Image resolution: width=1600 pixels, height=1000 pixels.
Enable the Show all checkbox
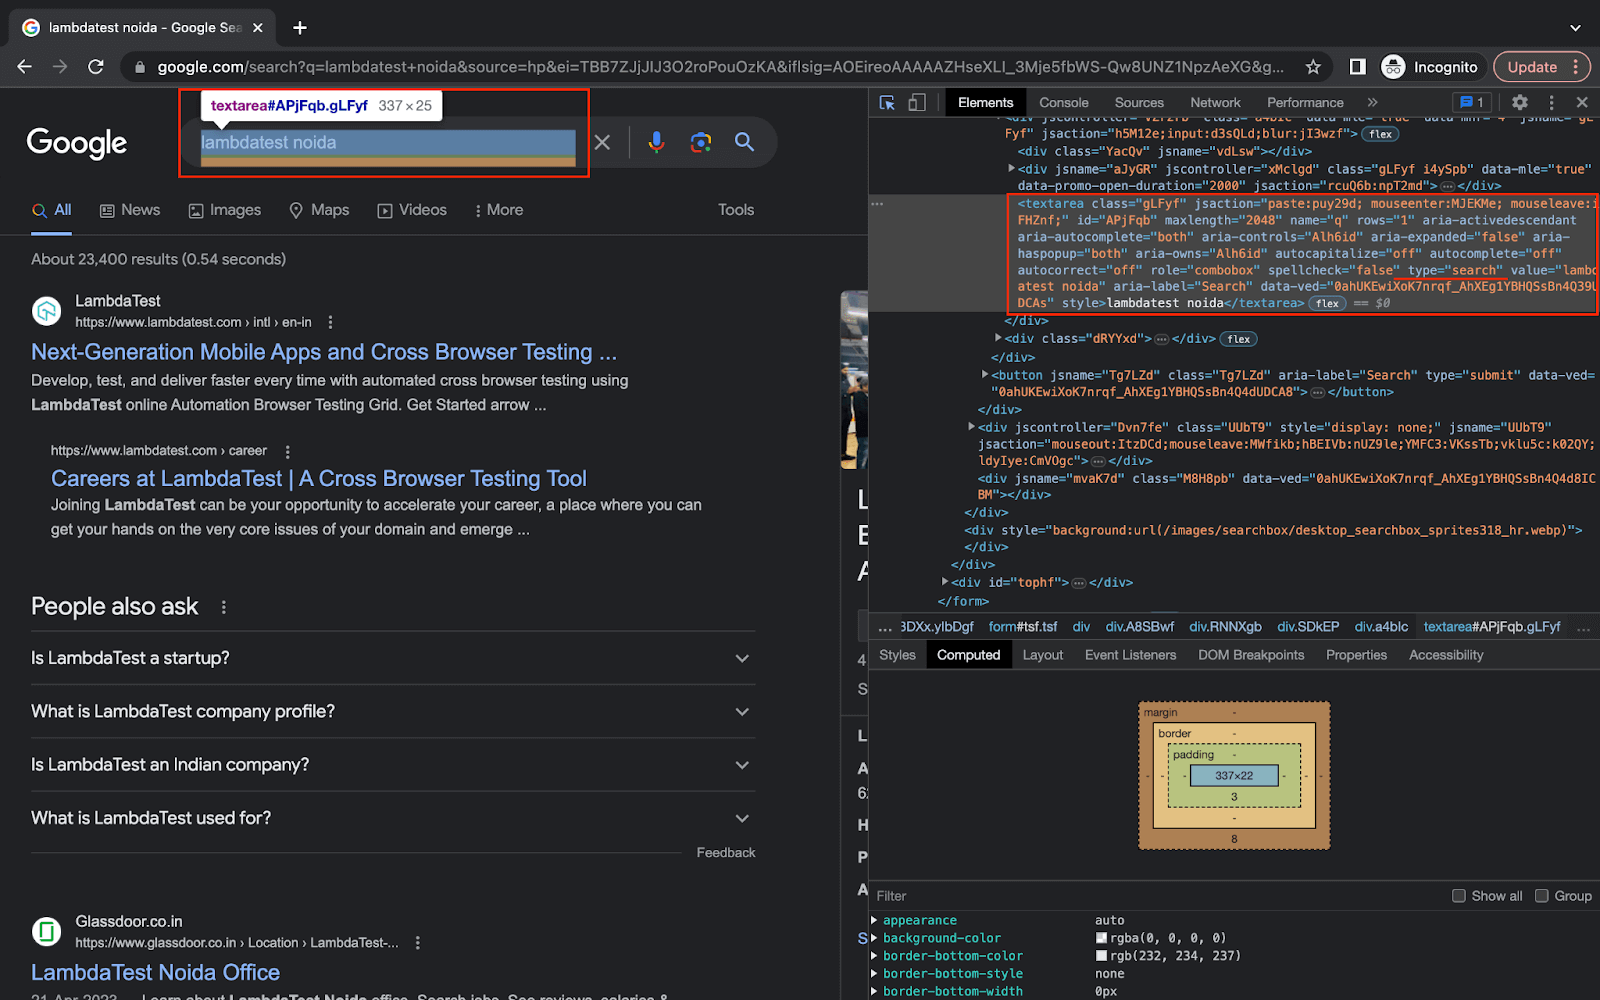[1459, 896]
